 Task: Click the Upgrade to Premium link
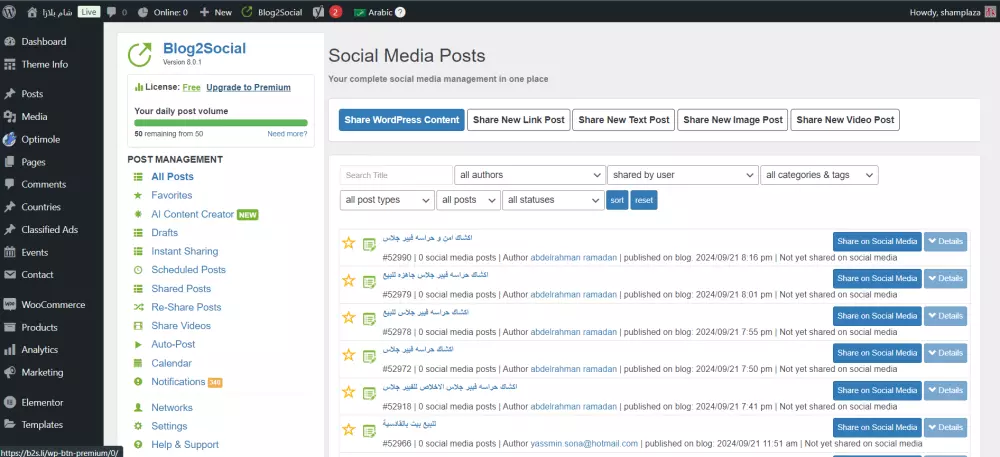[248, 87]
